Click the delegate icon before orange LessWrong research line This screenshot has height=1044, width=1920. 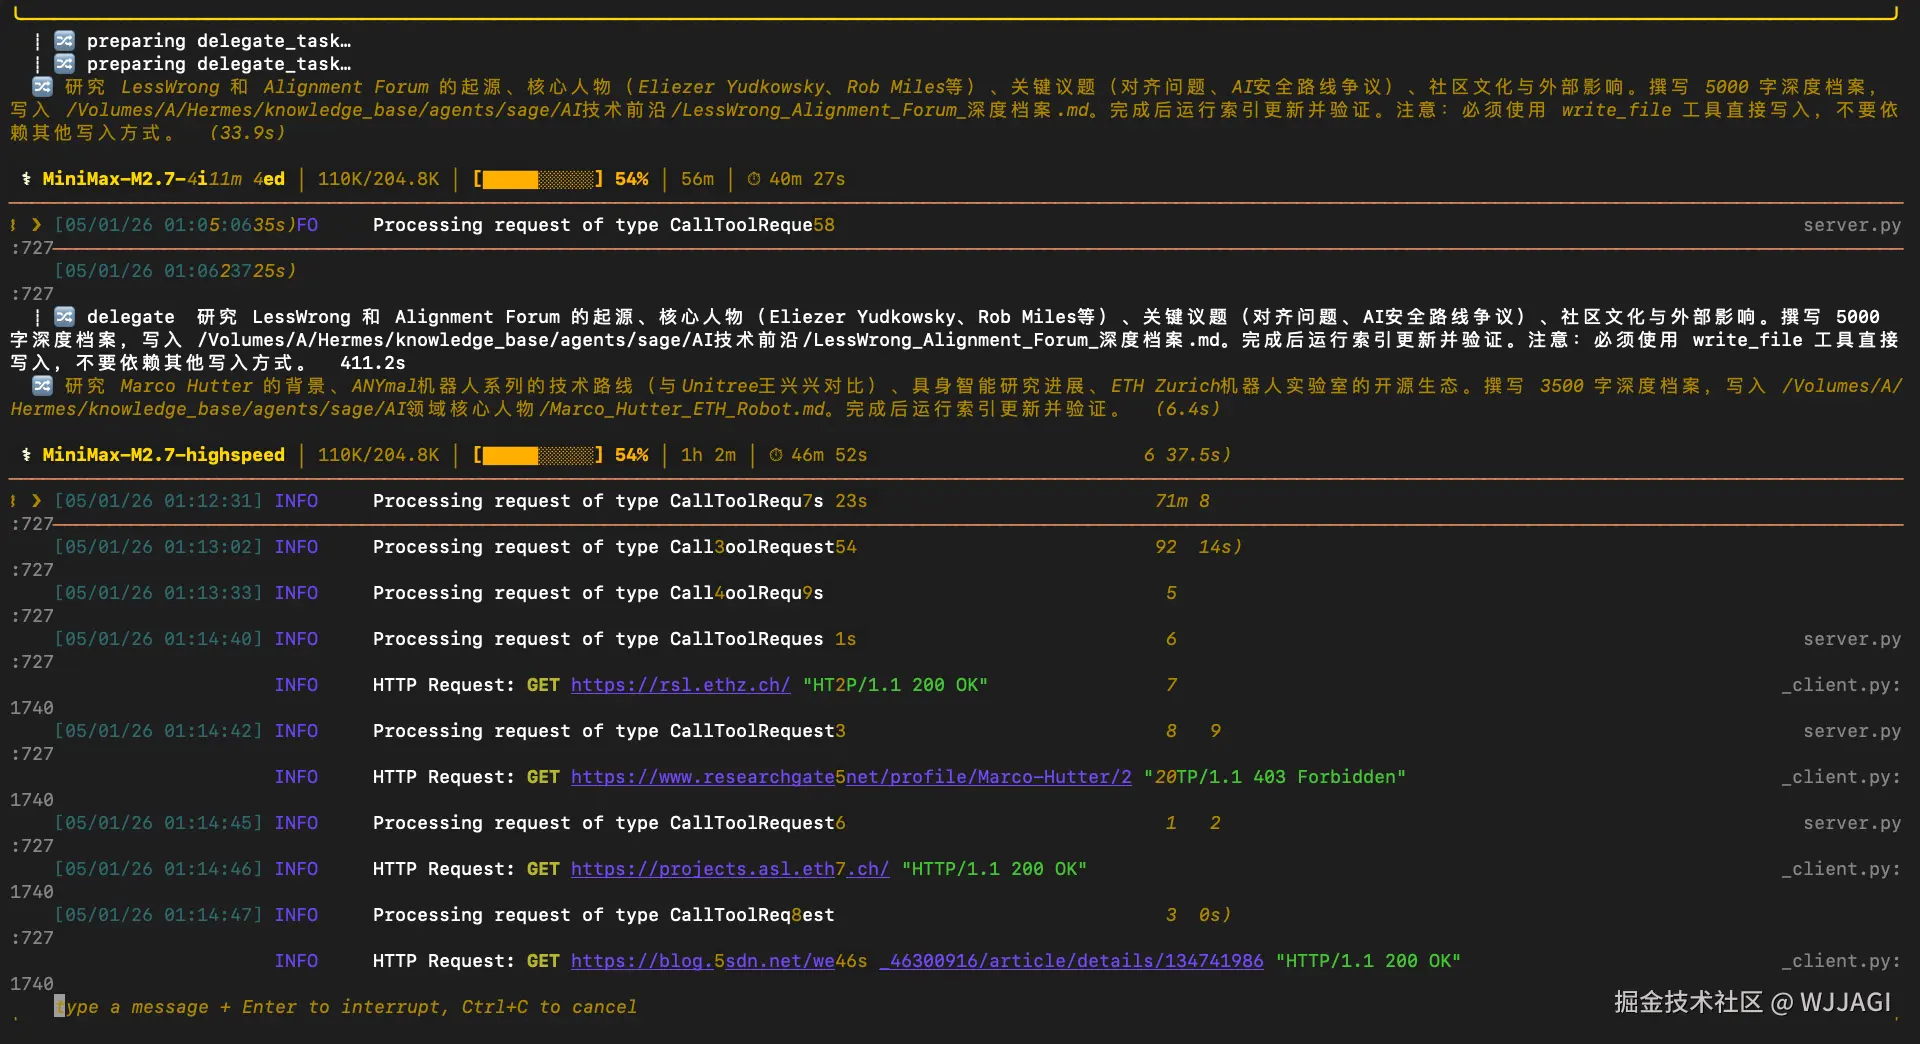tap(42, 87)
